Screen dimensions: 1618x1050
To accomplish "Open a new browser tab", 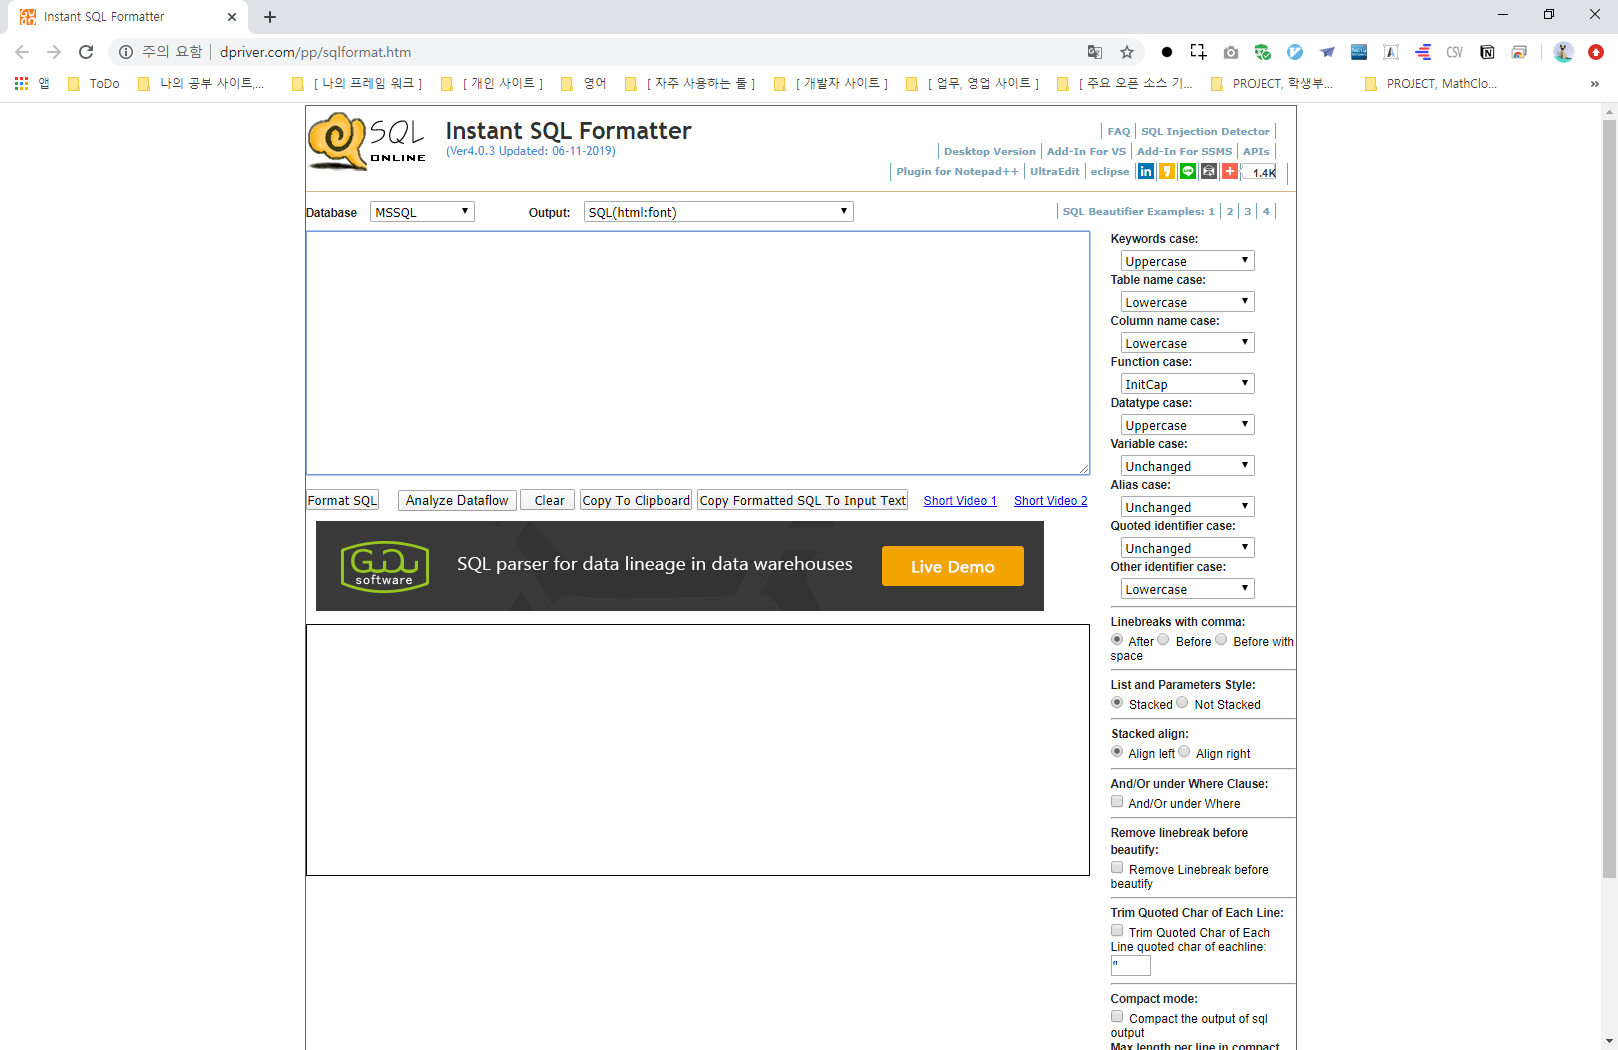I will [x=270, y=17].
